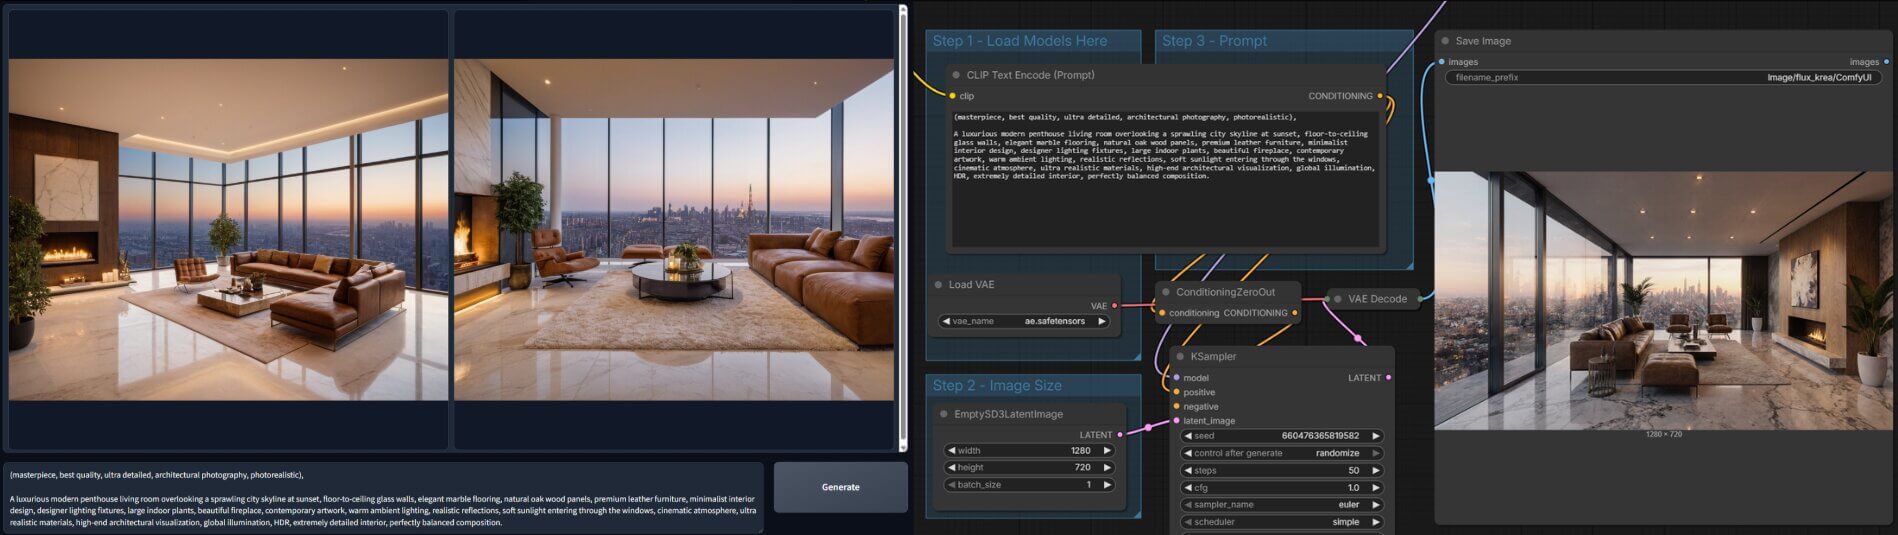Screen dimensions: 1898x535
Task: Increase steps with the right arrow
Action: coord(1376,470)
